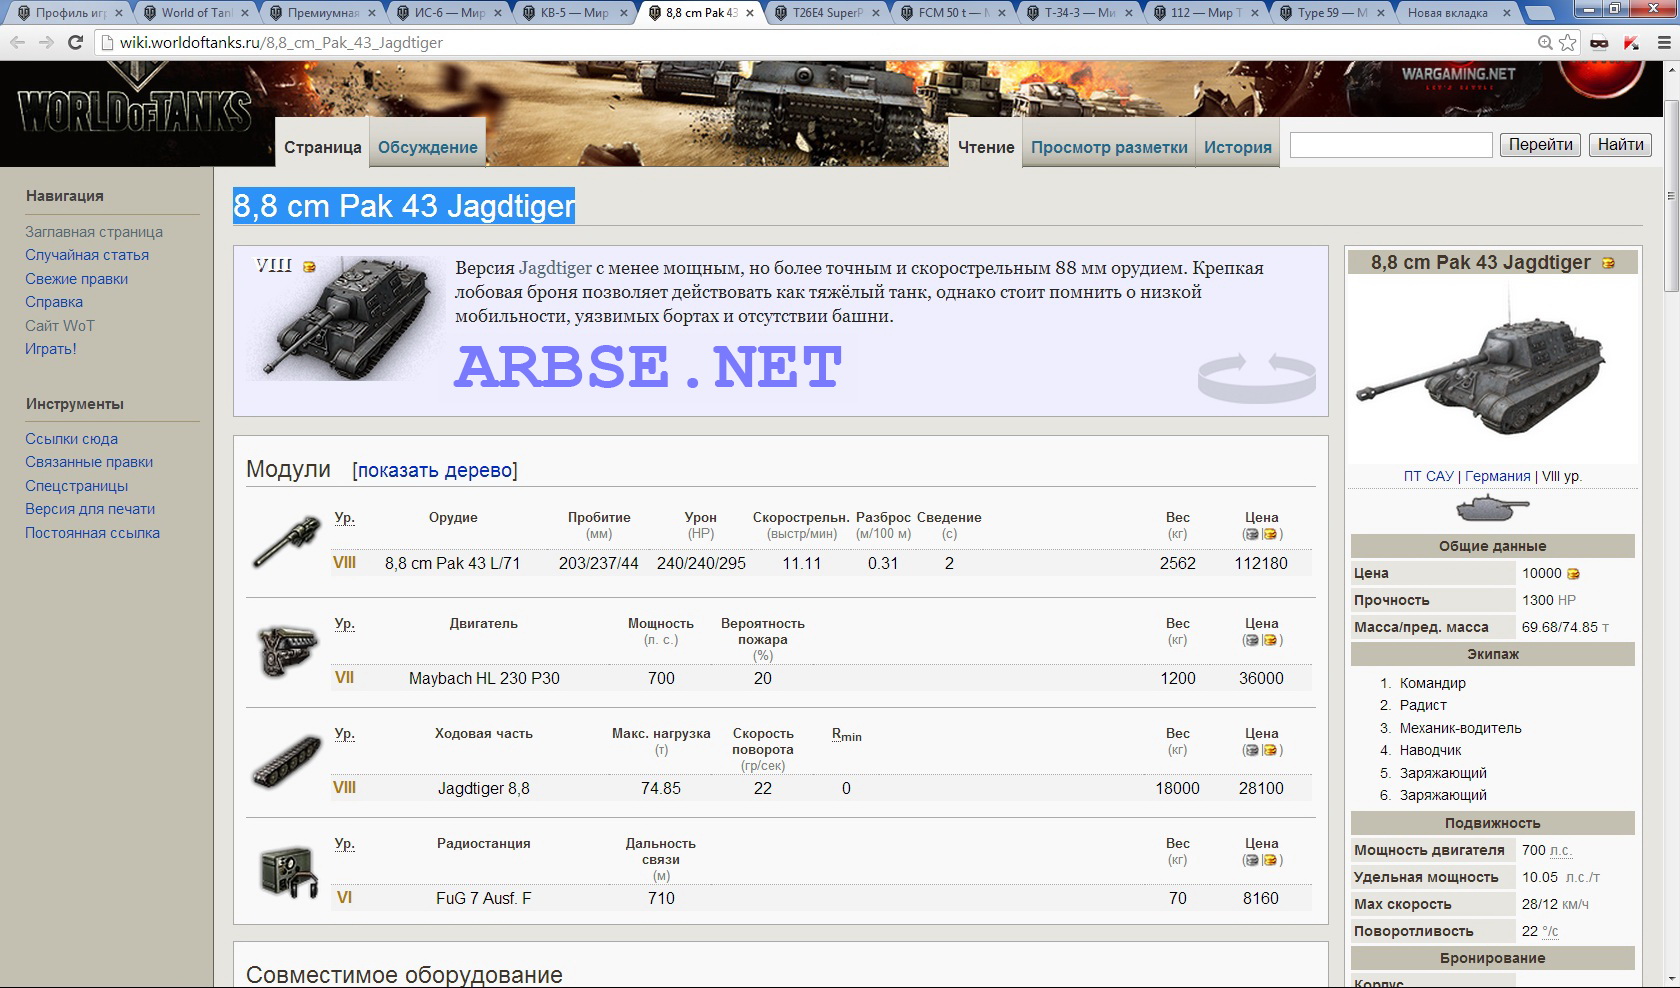Click the Maybach engine module icon
This screenshot has width=1680, height=988.
click(287, 650)
